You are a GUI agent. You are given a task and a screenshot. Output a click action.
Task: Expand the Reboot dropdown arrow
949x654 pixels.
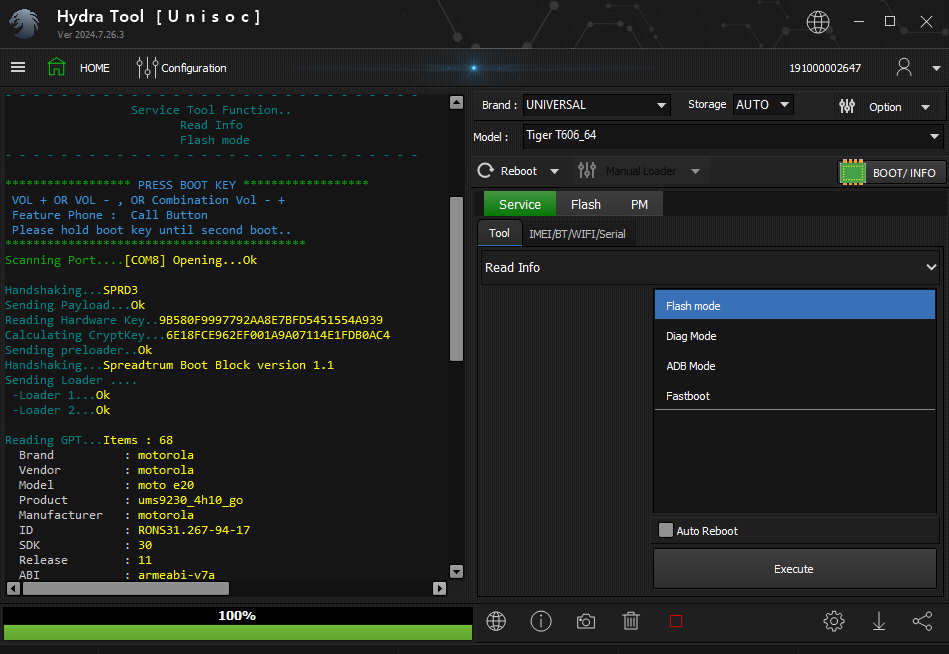[x=554, y=172]
